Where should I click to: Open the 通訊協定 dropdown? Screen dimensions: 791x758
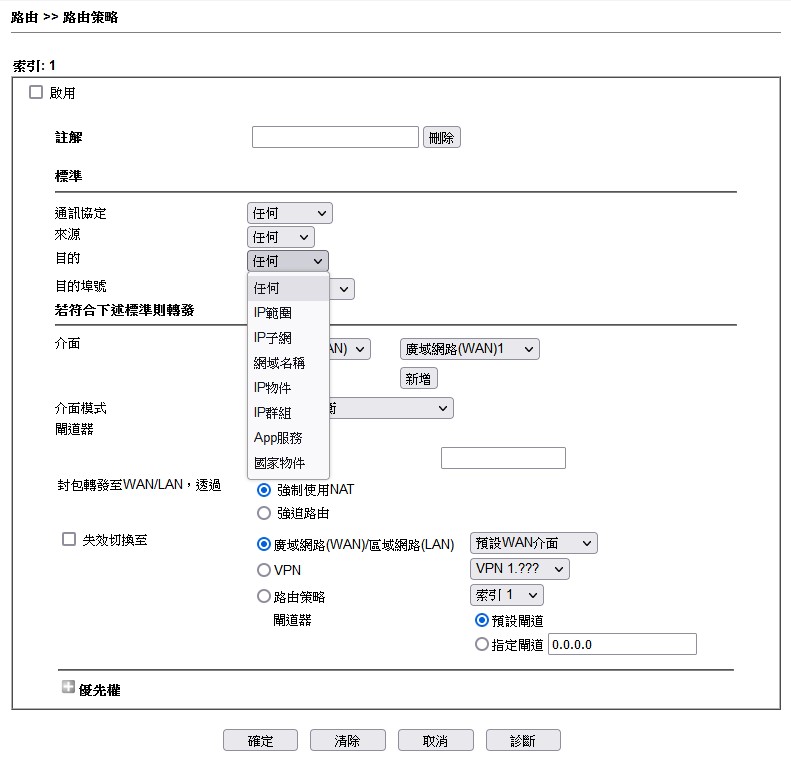pyautogui.click(x=289, y=213)
